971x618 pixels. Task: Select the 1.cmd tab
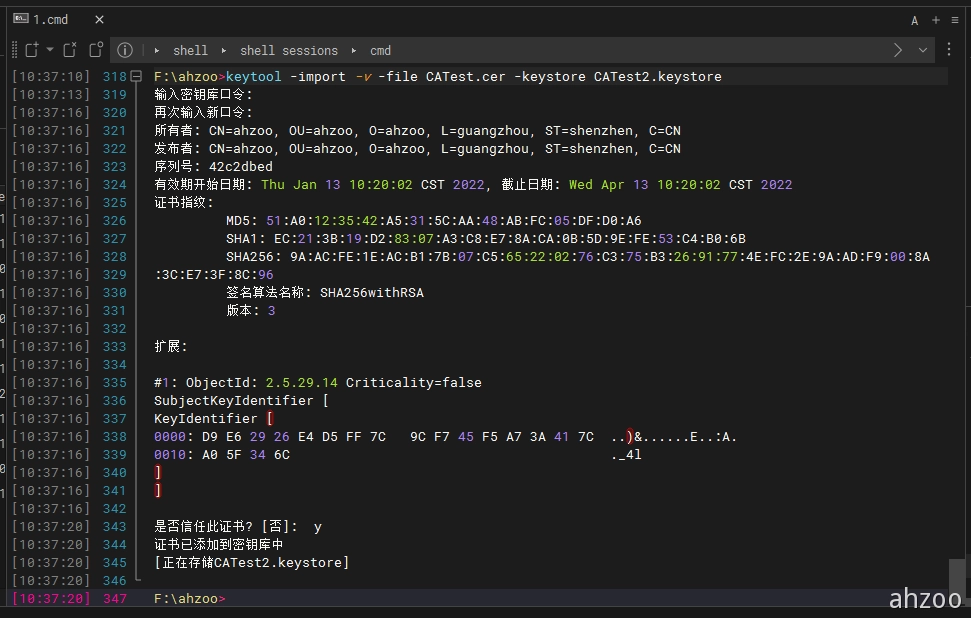[x=50, y=19]
